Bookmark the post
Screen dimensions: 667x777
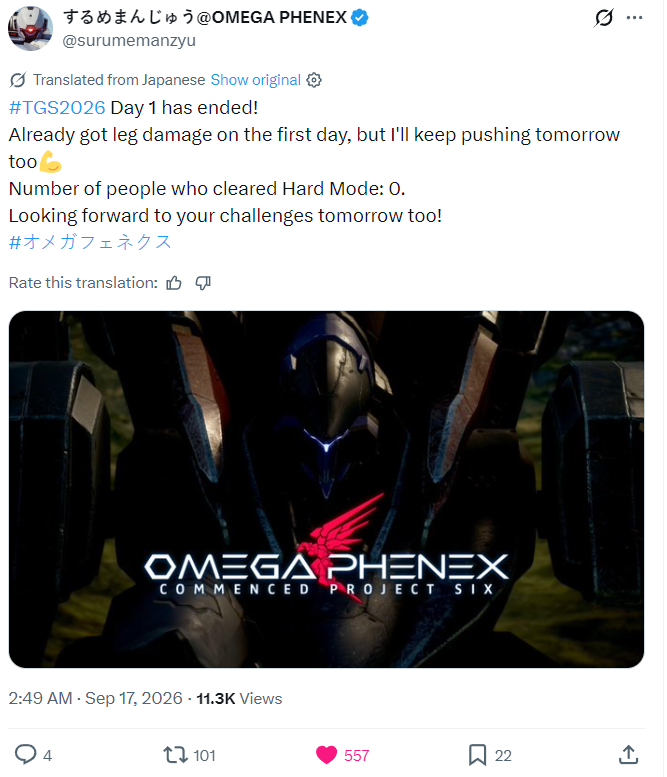477,755
